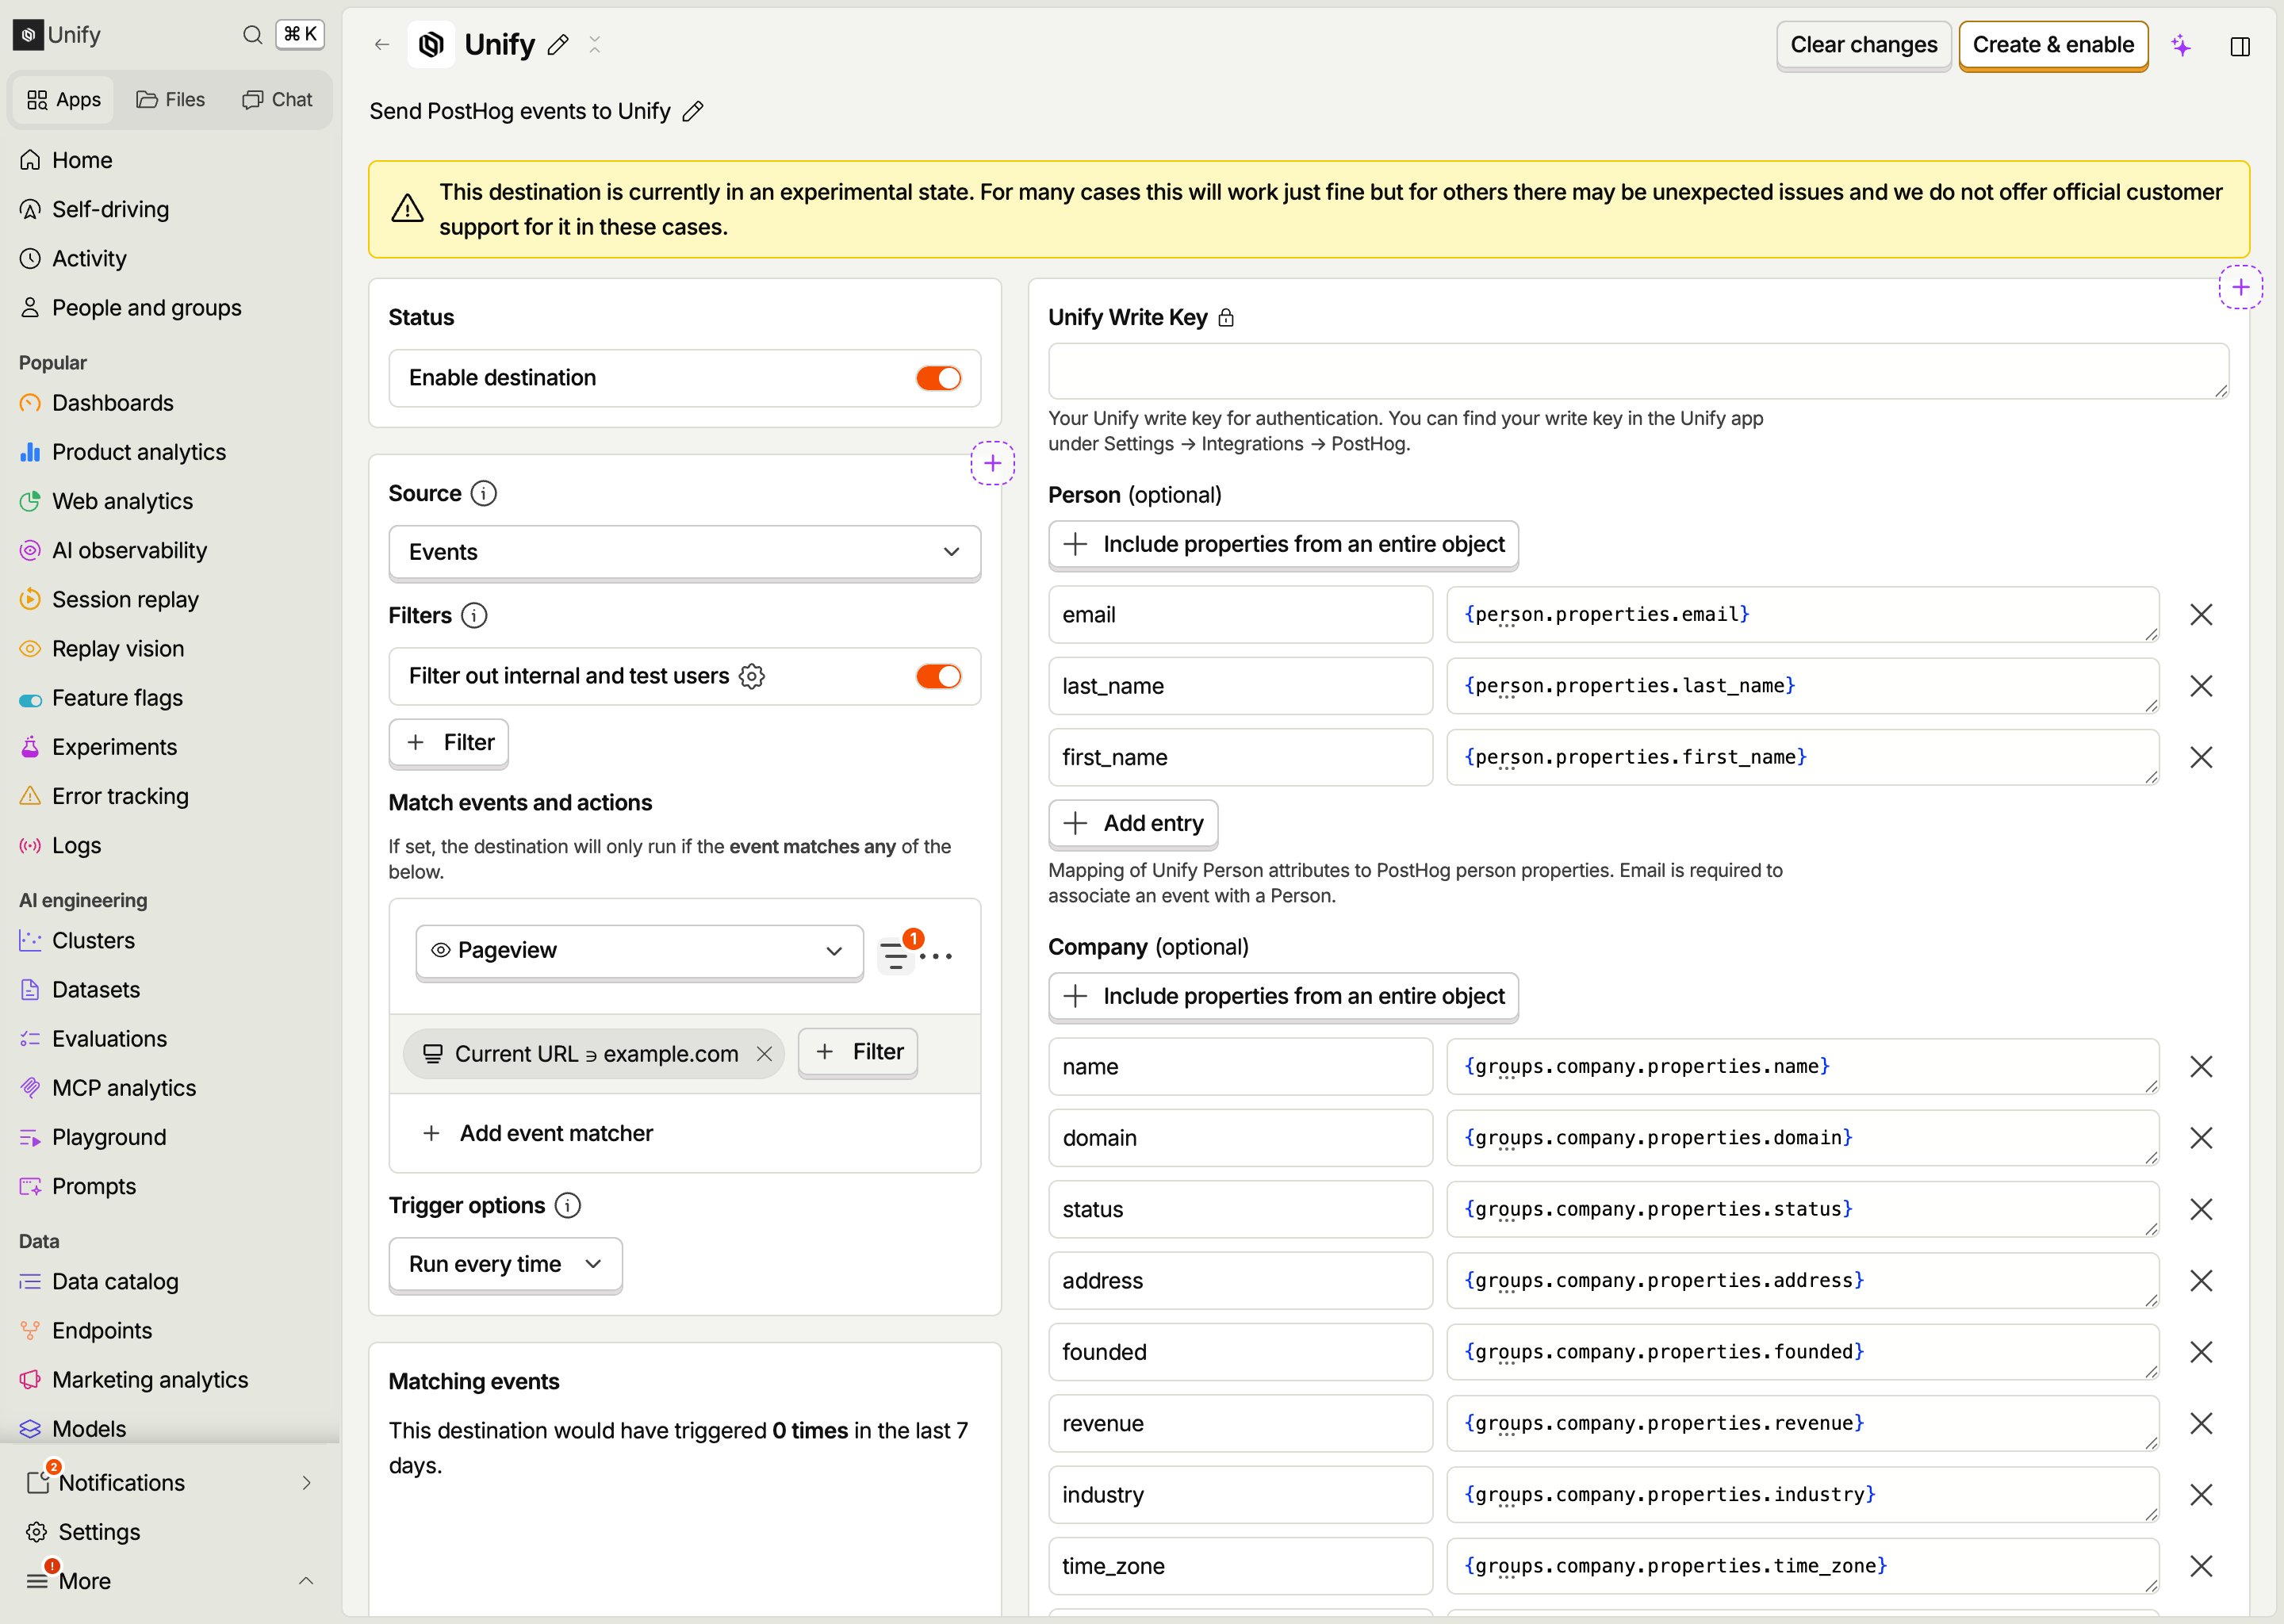
Task: Click the Unify Write Key input field
Action: (1638, 371)
